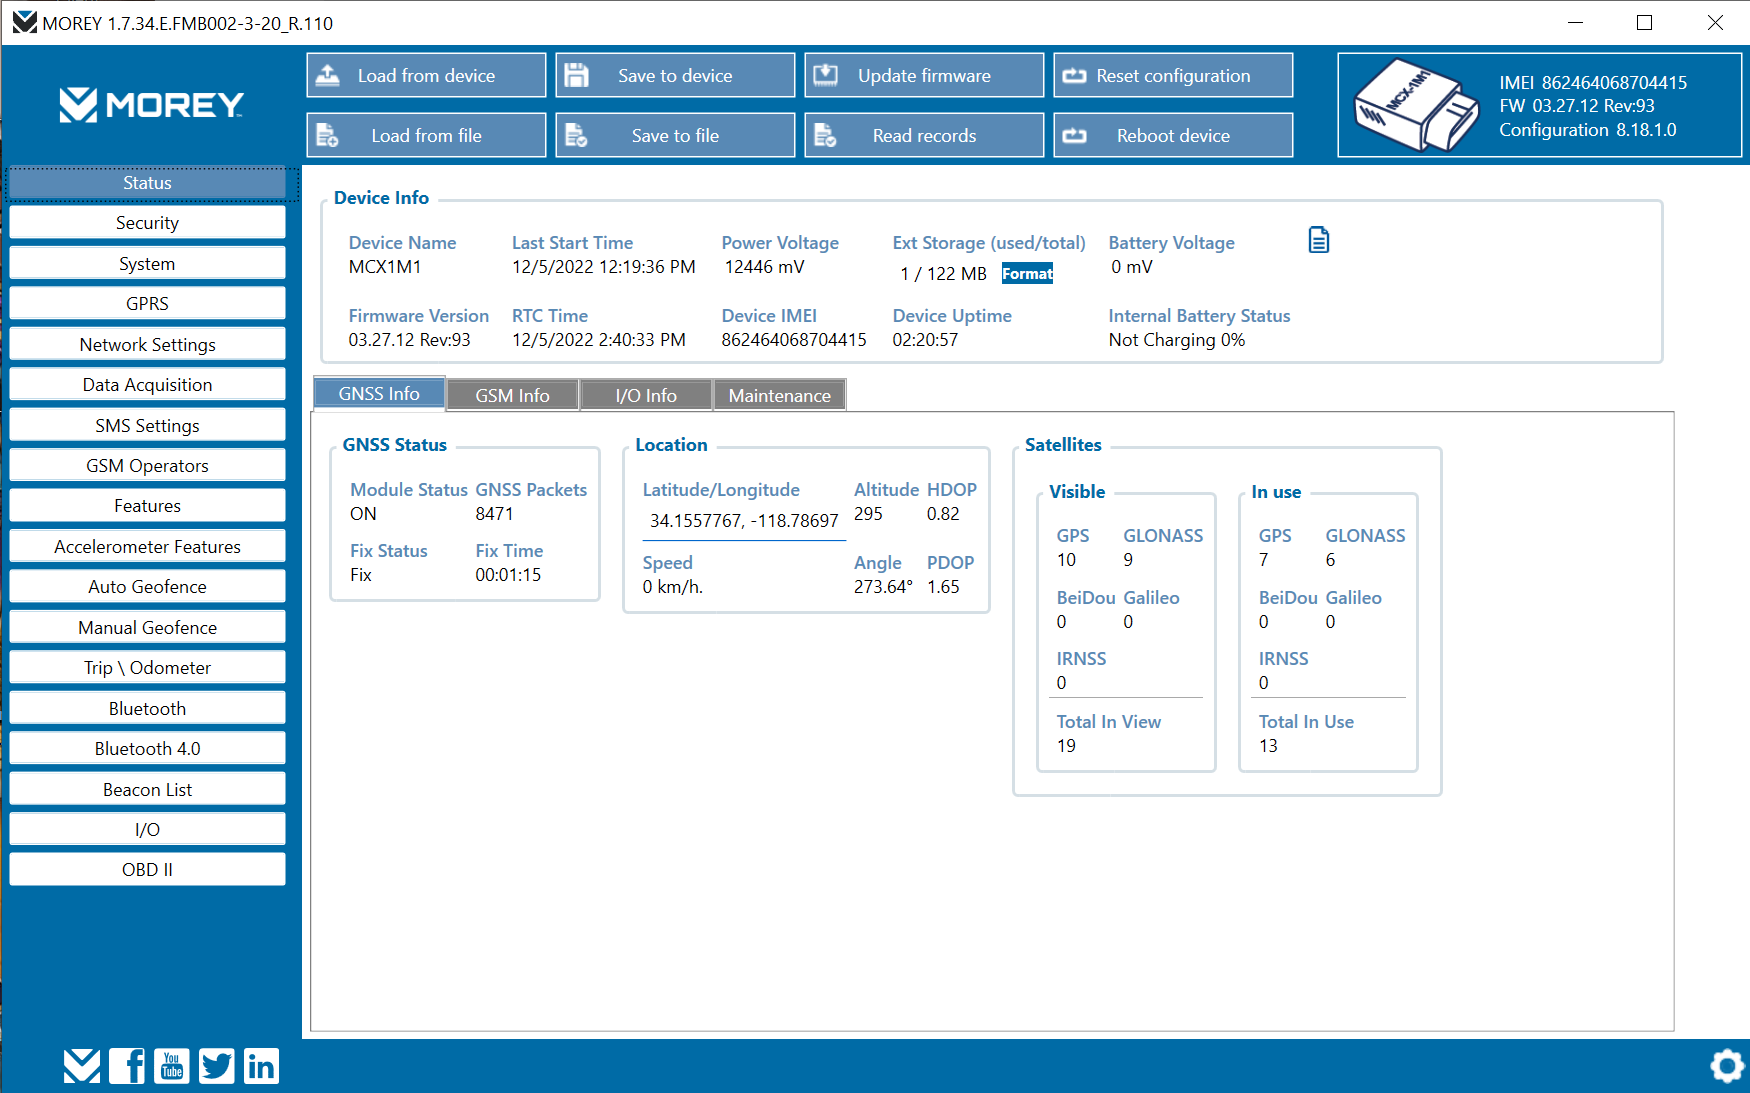The width and height of the screenshot is (1750, 1093).
Task: Open the Data Acquisition page
Action: click(147, 385)
